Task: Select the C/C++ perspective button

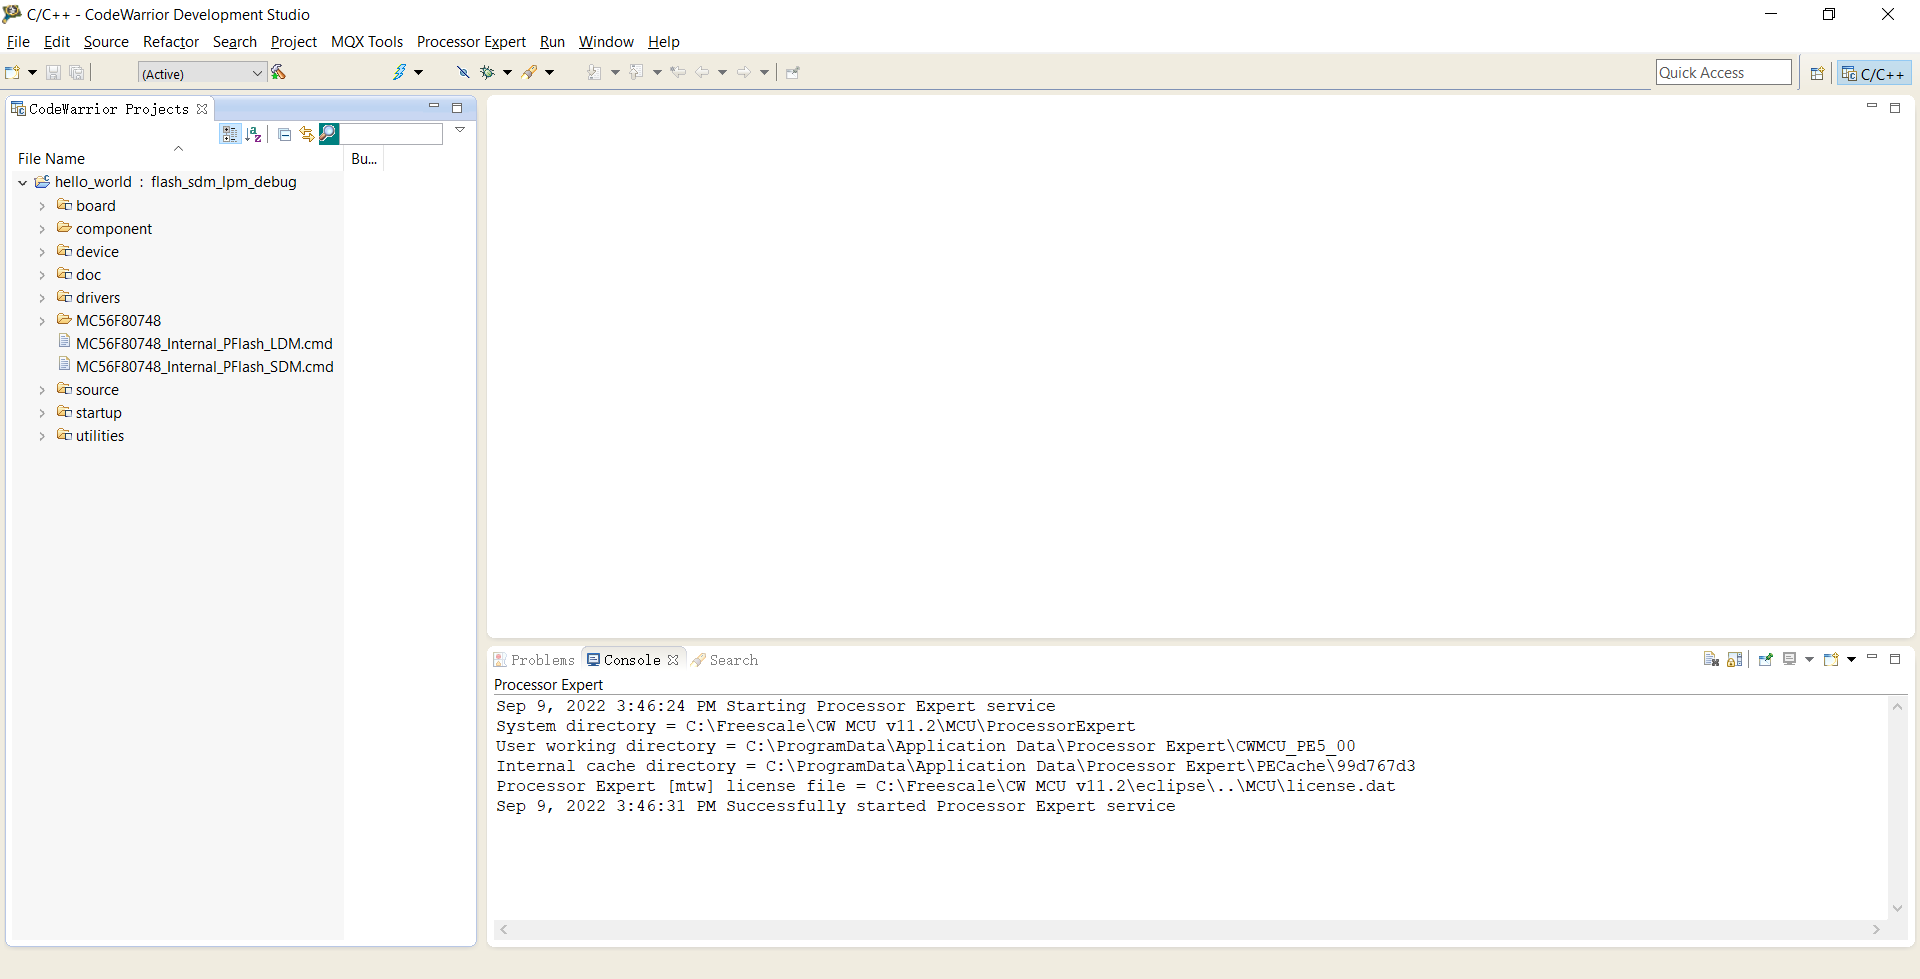Action: point(1874,73)
